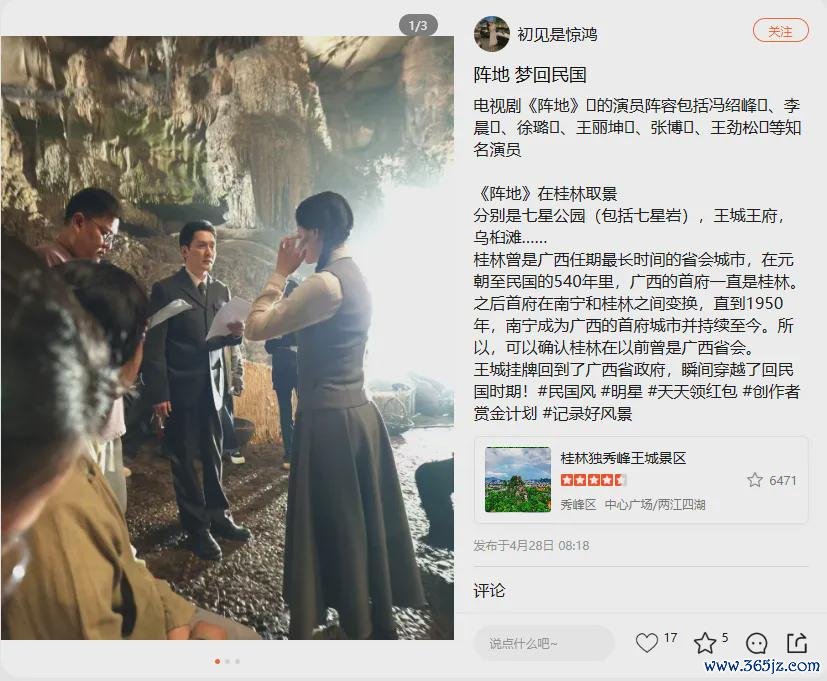Select the first carousel dot indicator
827x681 pixels.
[x=217, y=661]
